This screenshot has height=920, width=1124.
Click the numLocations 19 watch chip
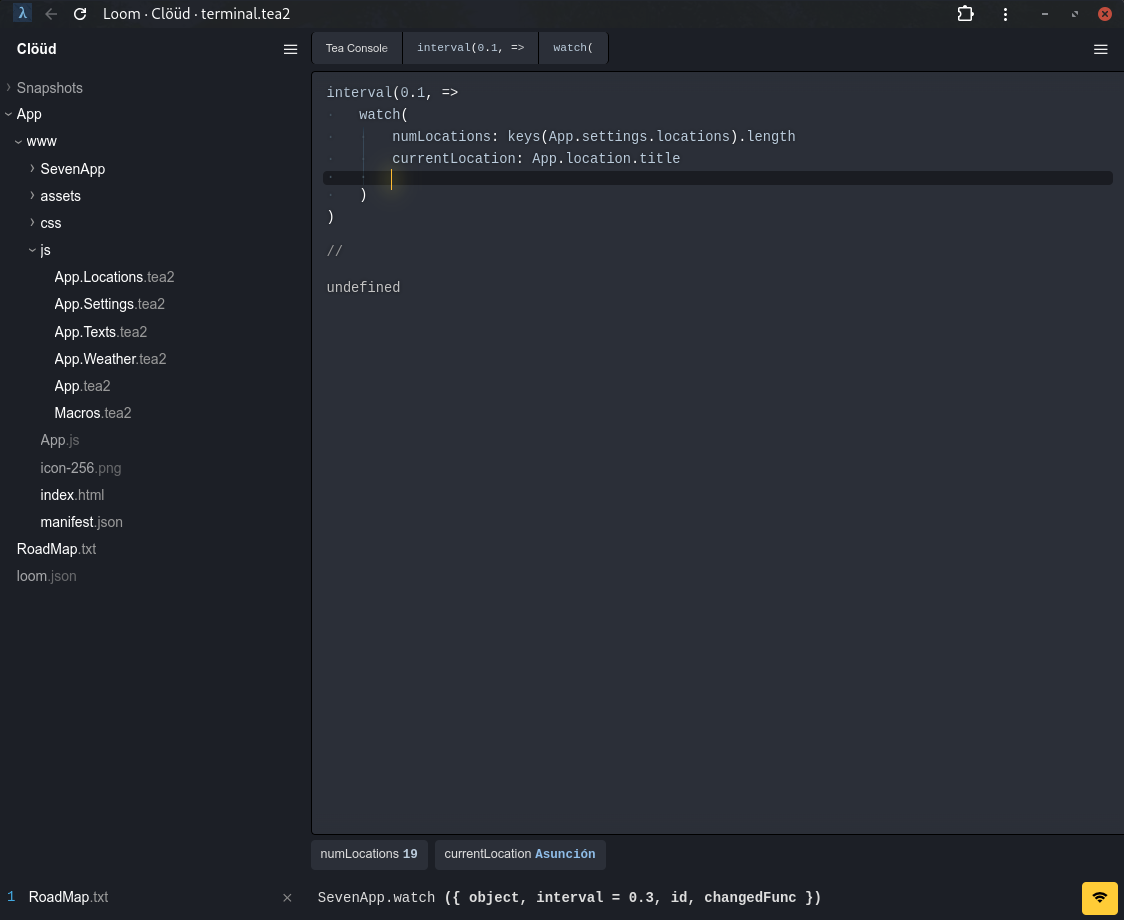tap(369, 854)
